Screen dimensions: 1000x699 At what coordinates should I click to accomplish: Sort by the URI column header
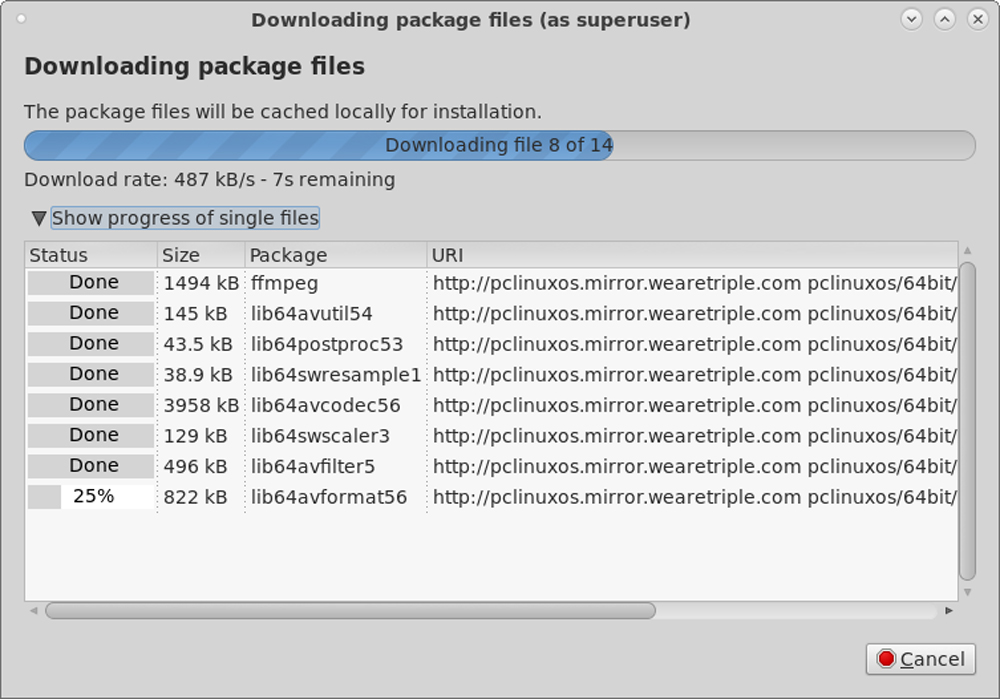pyautogui.click(x=692, y=255)
